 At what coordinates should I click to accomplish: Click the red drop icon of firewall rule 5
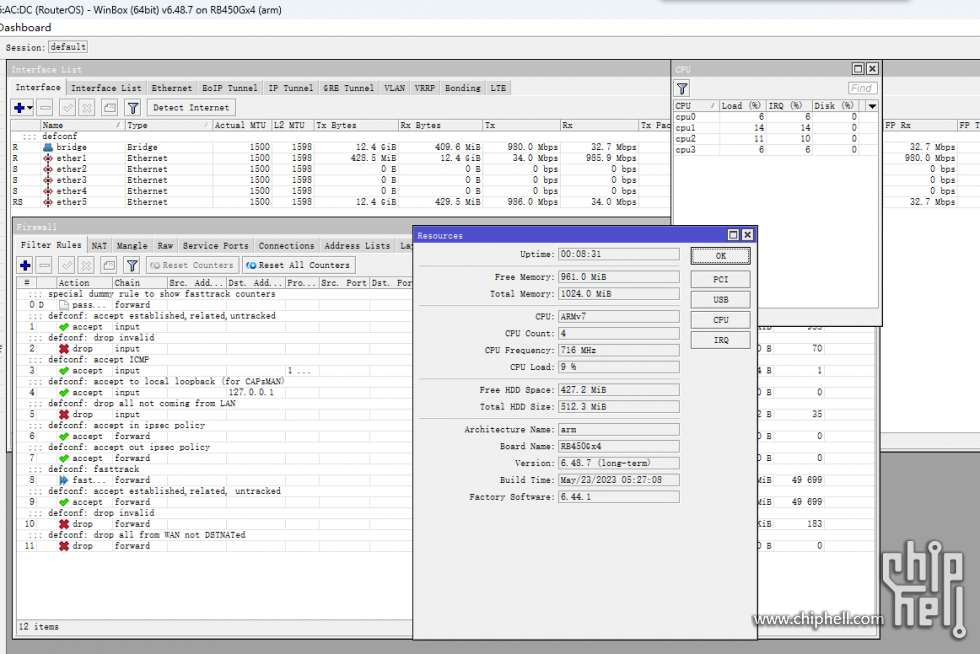(64, 415)
